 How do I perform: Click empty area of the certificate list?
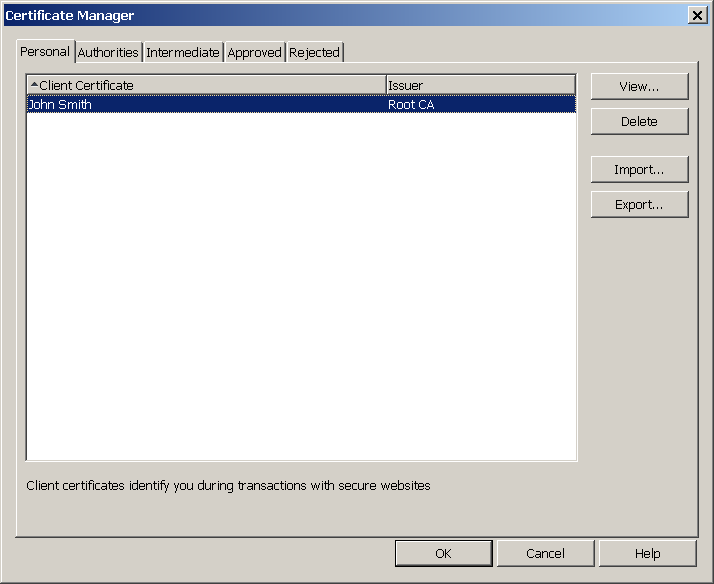(x=300, y=300)
